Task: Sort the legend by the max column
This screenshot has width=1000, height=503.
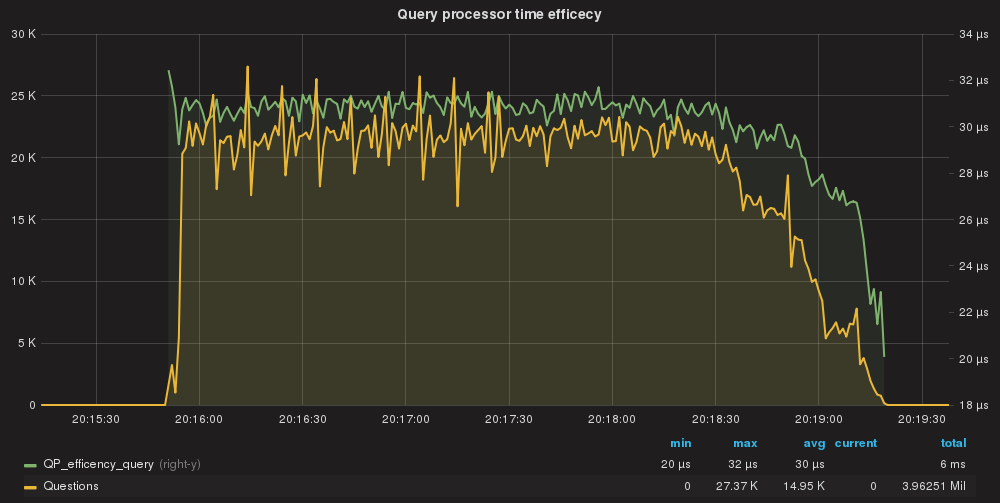Action: (744, 443)
